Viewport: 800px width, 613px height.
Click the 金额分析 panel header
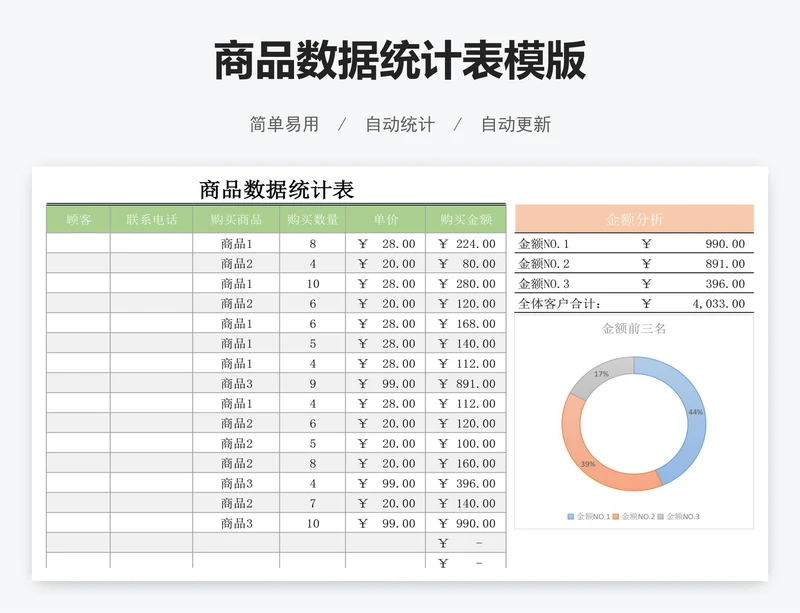634,219
